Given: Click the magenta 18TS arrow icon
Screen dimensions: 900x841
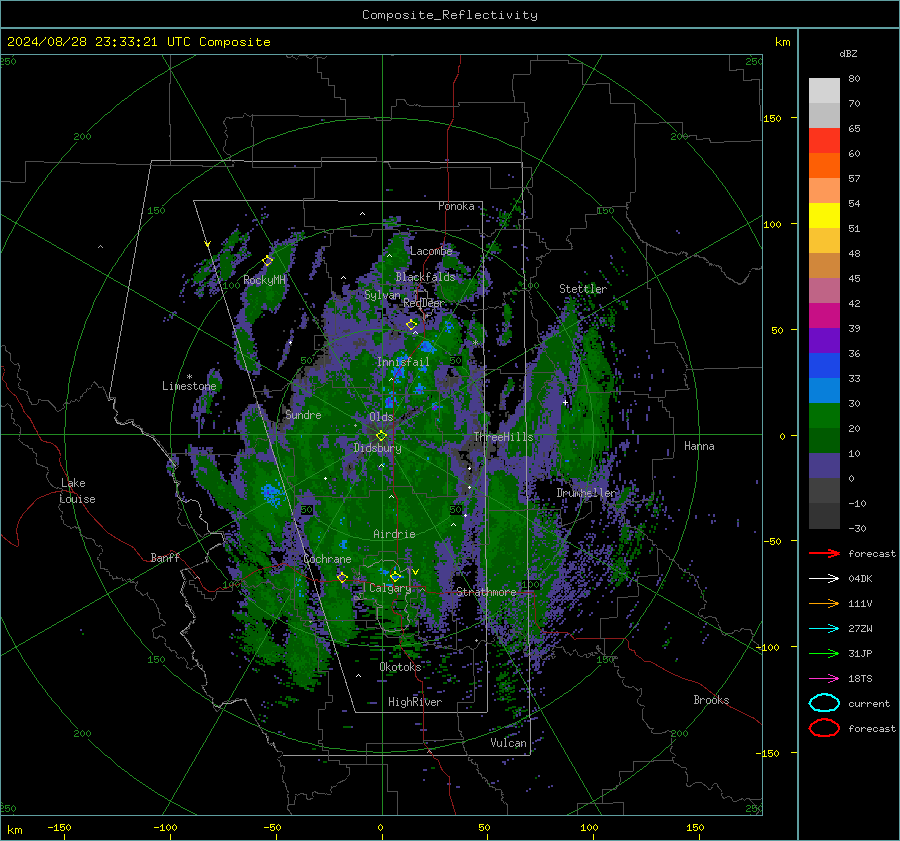Looking at the screenshot, I should (824, 678).
